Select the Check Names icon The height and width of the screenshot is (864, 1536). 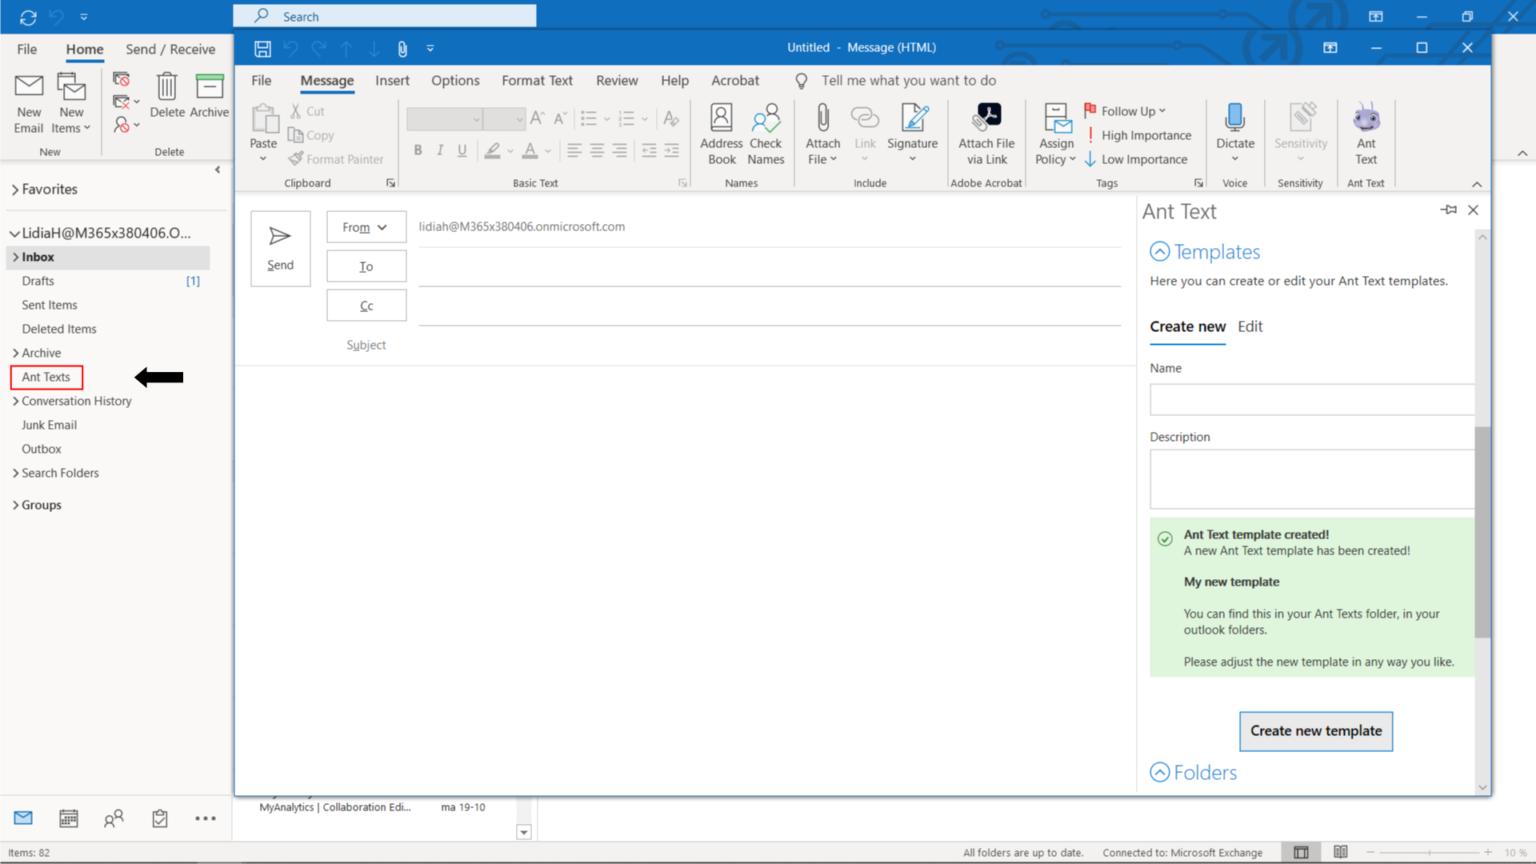(766, 133)
